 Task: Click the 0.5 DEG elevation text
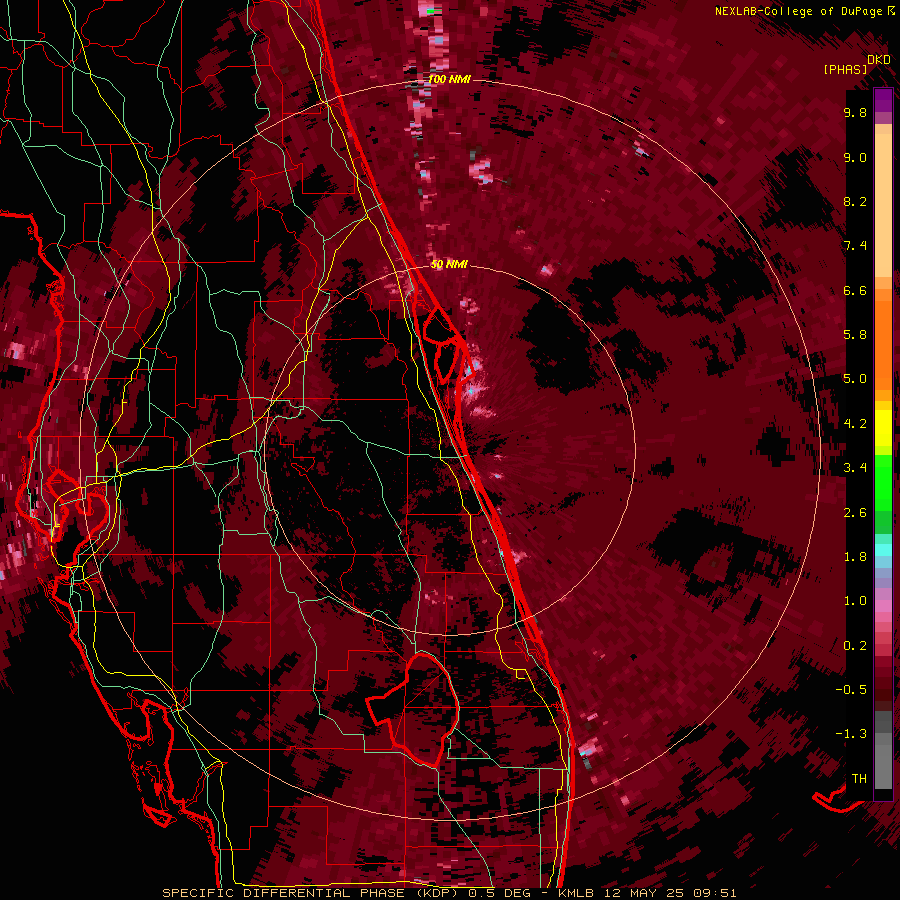pos(499,893)
